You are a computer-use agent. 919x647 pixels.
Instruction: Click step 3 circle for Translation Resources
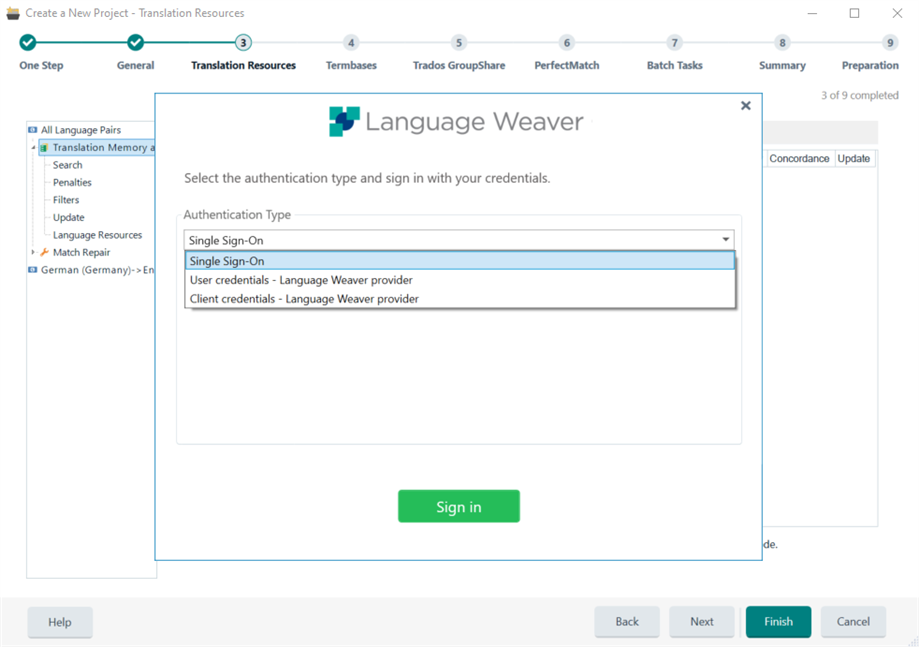pos(243,42)
